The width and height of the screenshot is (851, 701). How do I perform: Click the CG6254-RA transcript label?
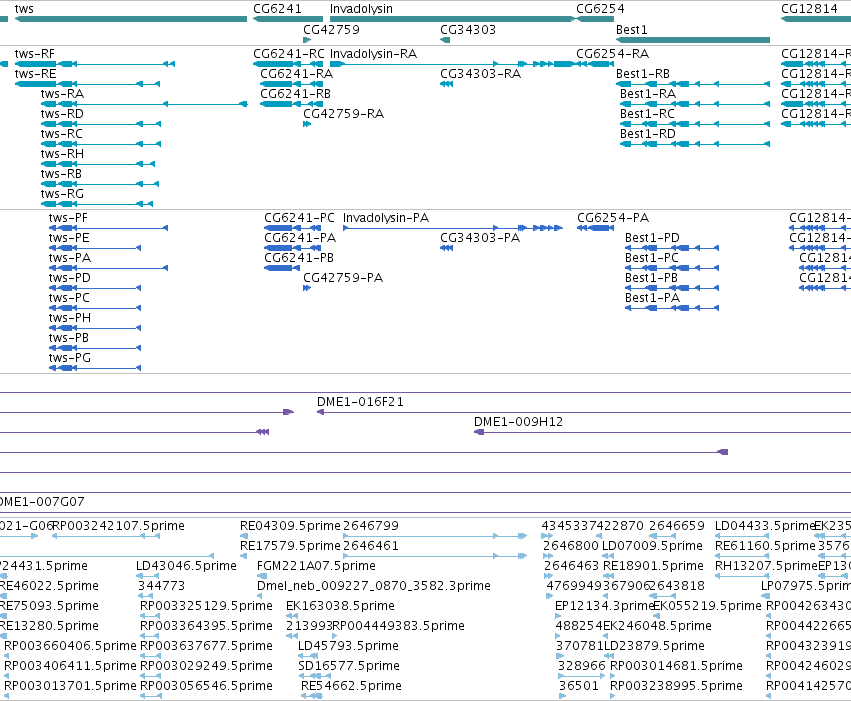[x=613, y=53]
